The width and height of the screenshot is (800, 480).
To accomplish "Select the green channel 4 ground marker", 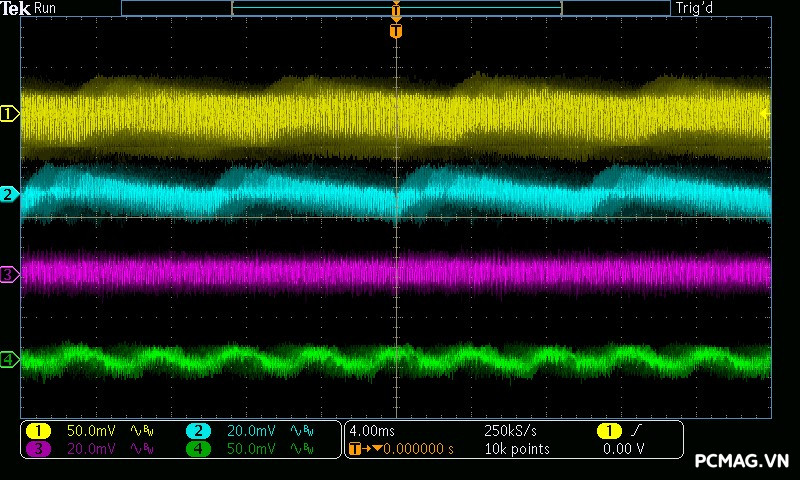I will coord(9,359).
